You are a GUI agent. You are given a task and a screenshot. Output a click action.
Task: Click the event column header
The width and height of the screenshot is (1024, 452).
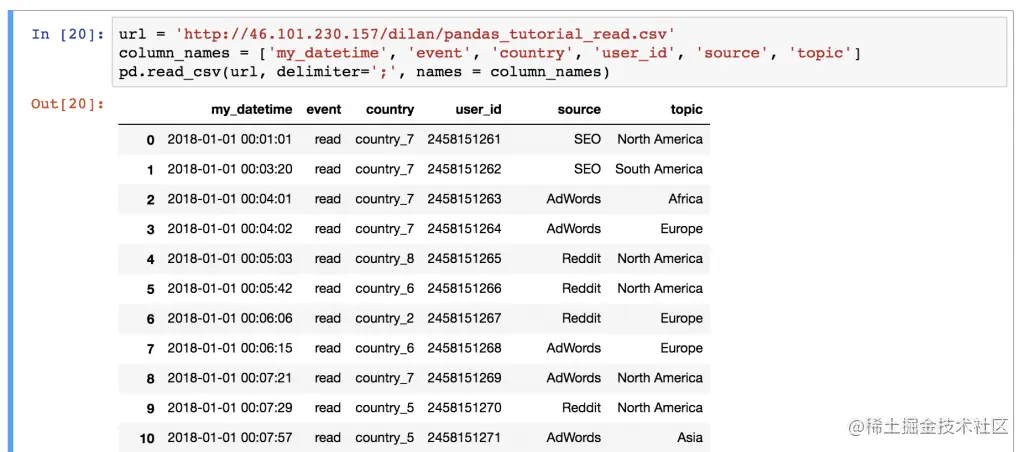324,110
